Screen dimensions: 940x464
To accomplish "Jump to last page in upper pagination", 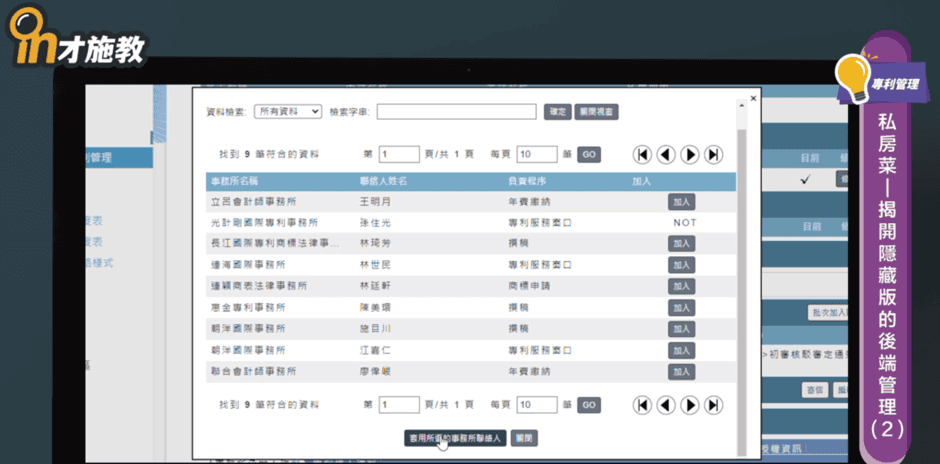I will click(x=713, y=155).
